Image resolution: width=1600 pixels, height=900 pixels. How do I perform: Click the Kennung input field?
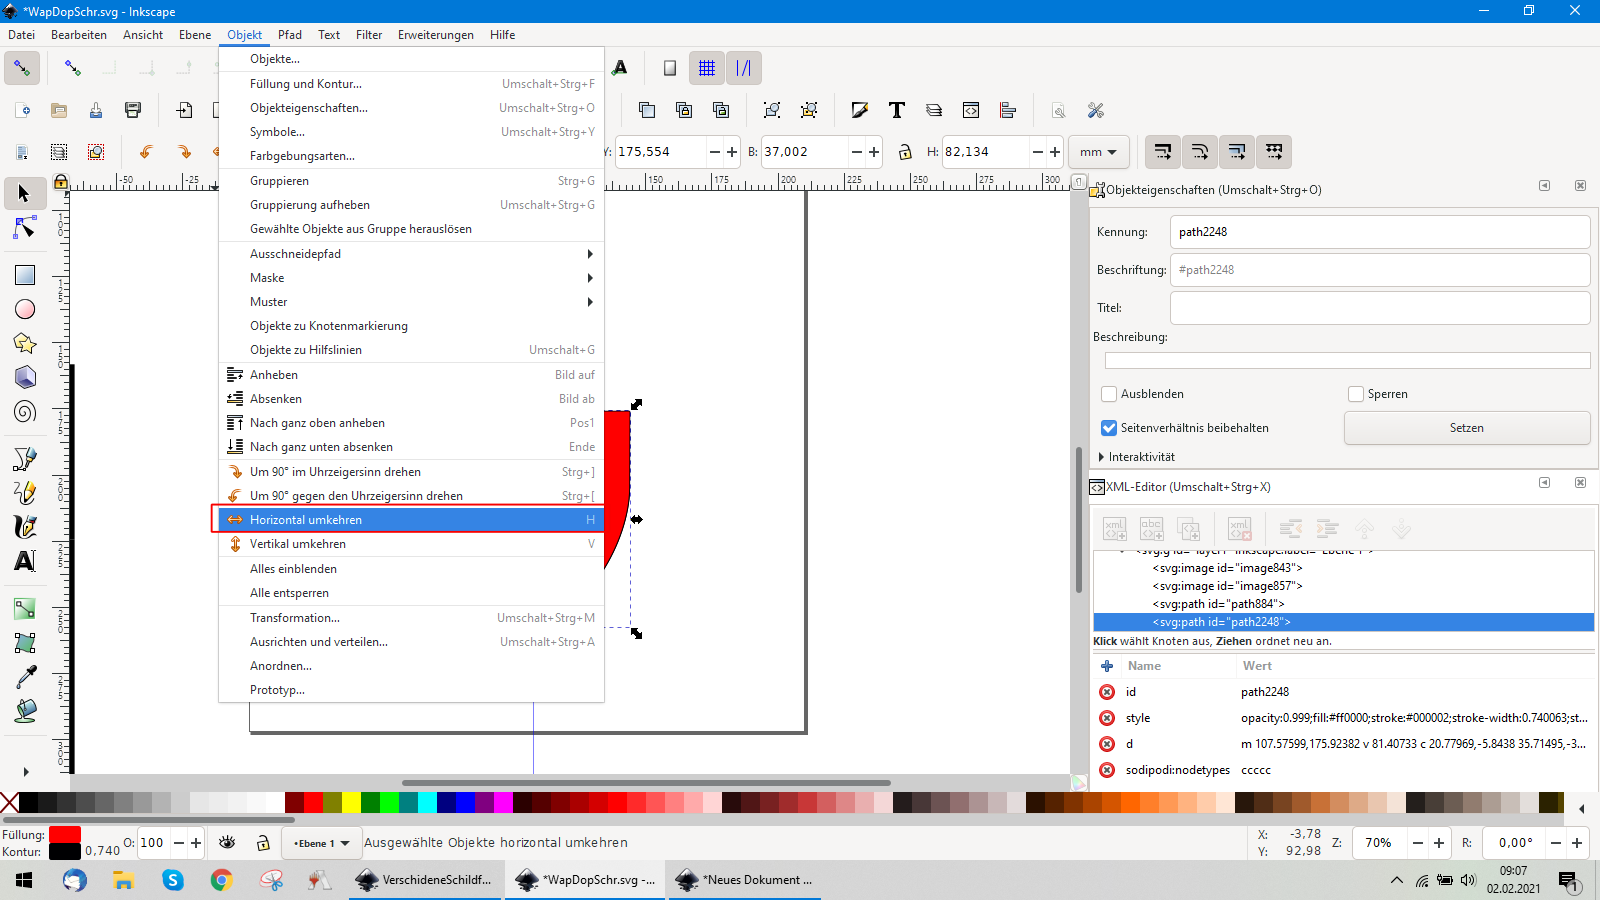pyautogui.click(x=1379, y=232)
